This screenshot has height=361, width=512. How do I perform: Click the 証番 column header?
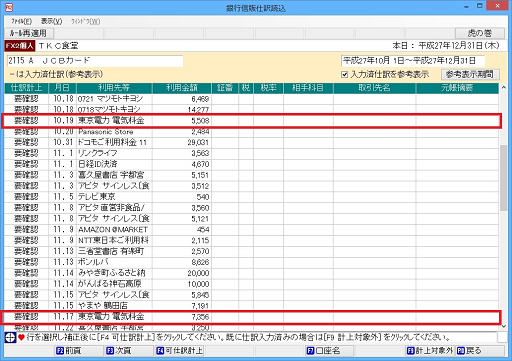[x=225, y=88]
